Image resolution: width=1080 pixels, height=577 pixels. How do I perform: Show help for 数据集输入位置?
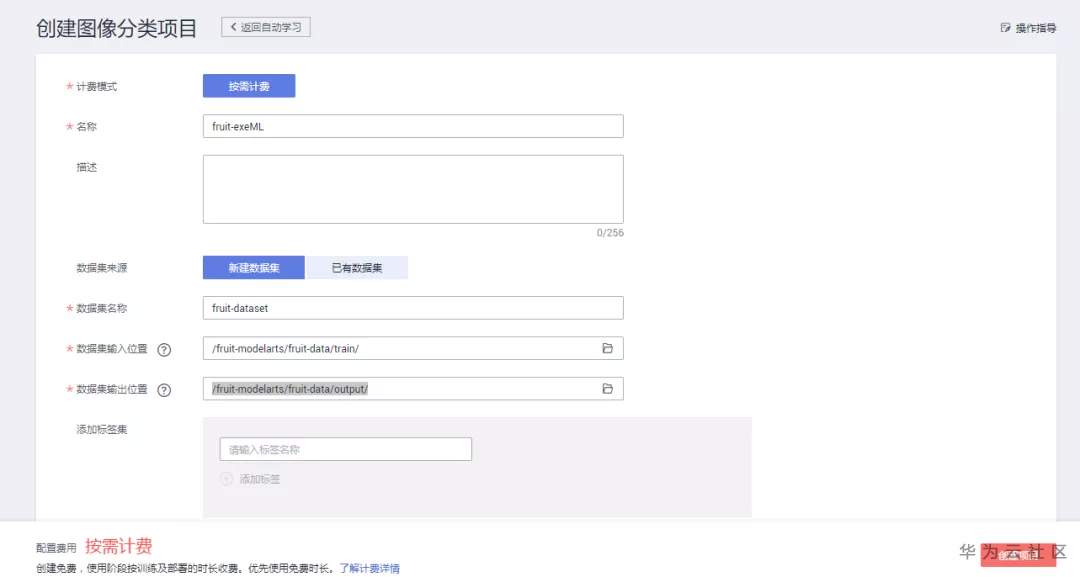click(164, 349)
